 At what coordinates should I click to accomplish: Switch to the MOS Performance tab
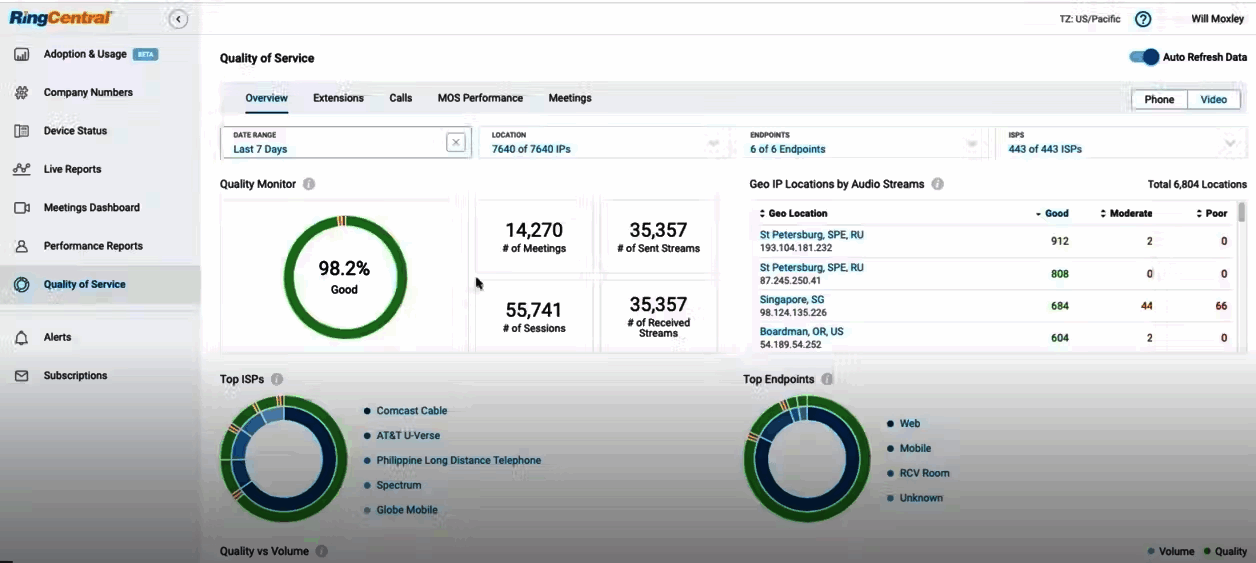[x=480, y=98]
